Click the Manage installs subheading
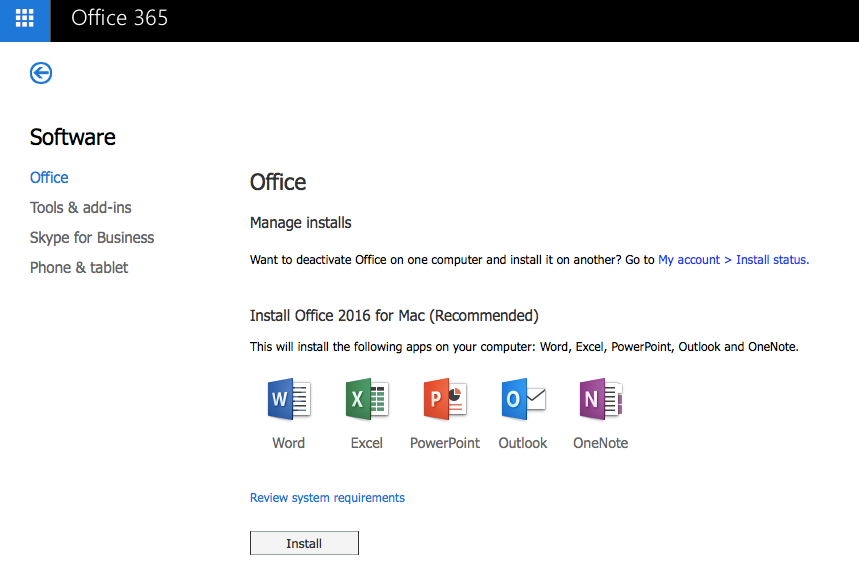Screen dimensions: 859x573 [x=301, y=223]
